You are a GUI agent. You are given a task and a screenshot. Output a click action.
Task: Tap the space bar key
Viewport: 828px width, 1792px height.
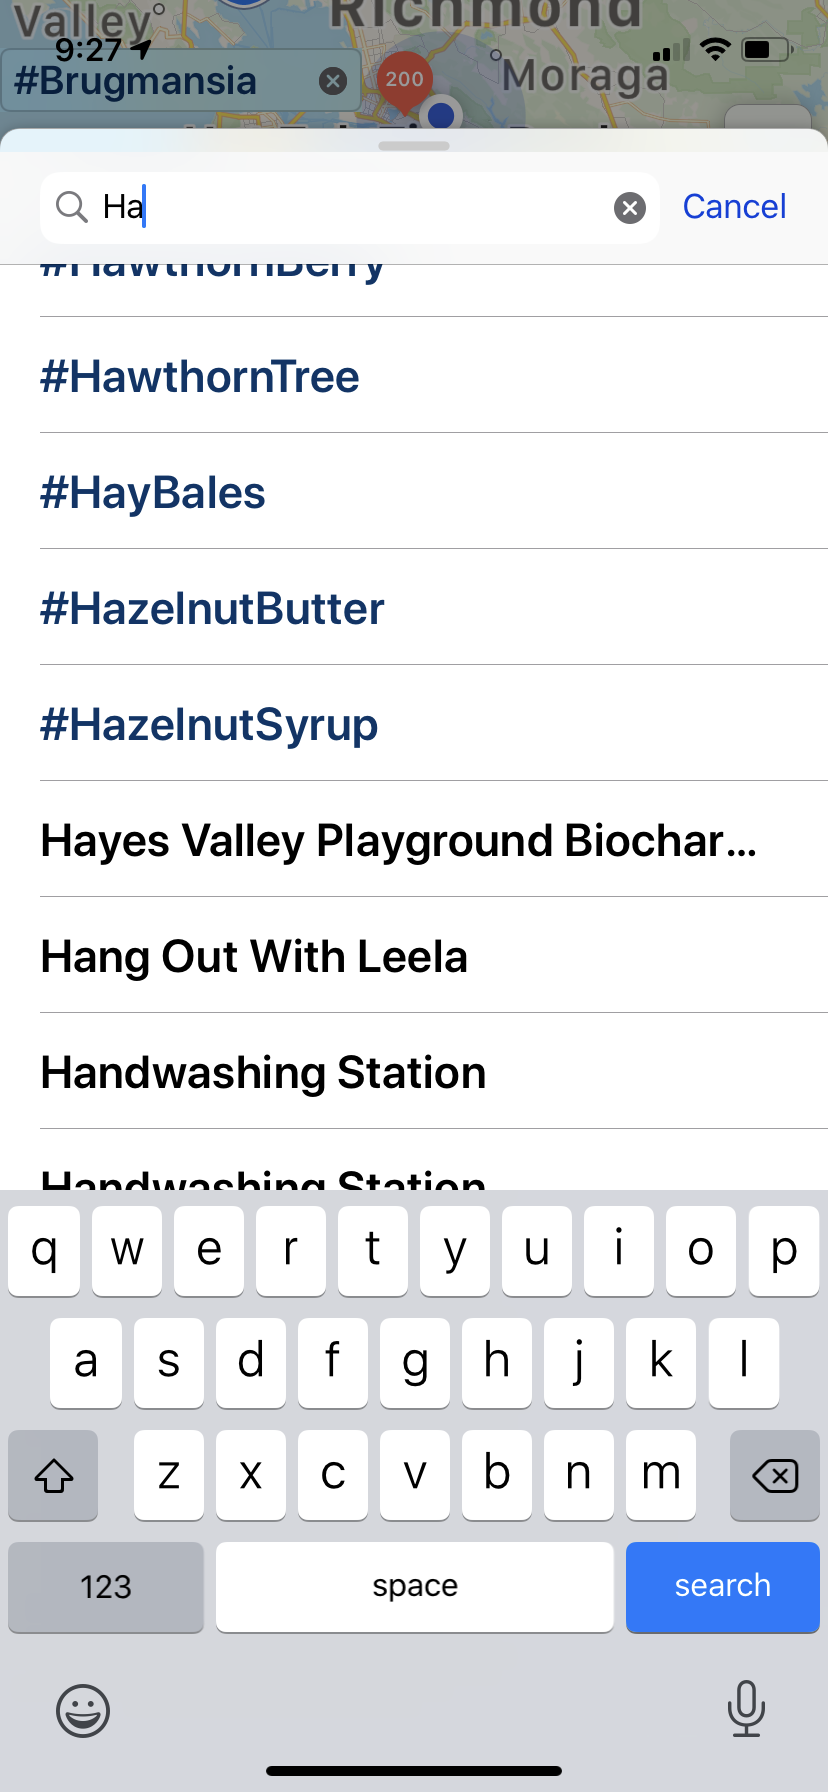(x=414, y=1587)
